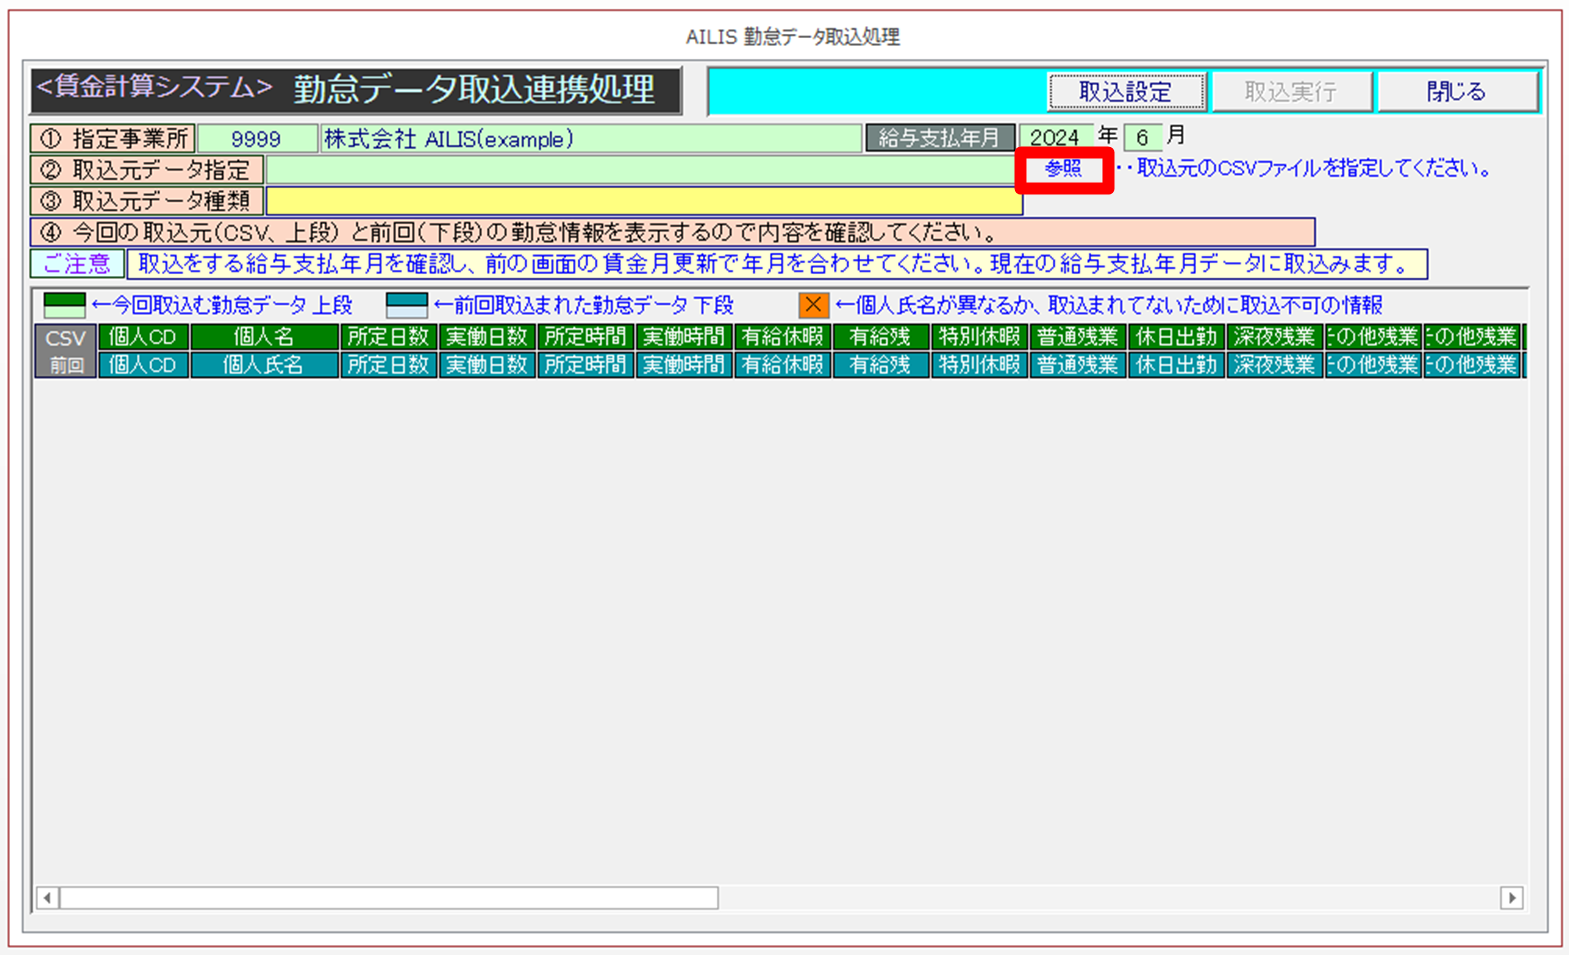This screenshot has height=955, width=1569.
Task: Click the horizontal scrollbar left arrow
Action: (47, 898)
